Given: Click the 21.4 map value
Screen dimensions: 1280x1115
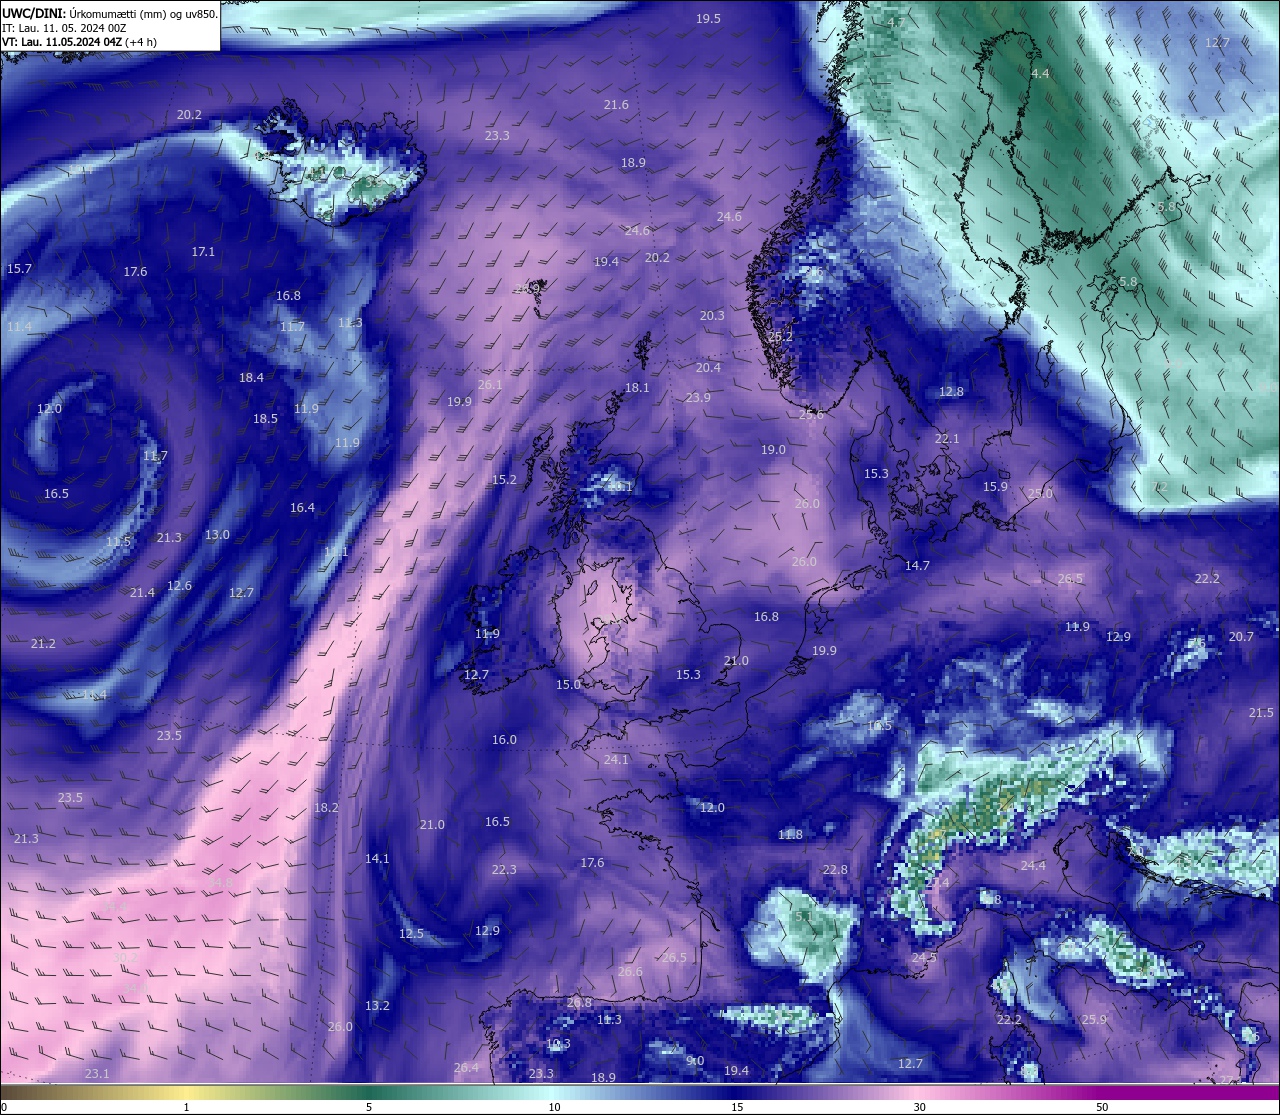Looking at the screenshot, I should [142, 593].
